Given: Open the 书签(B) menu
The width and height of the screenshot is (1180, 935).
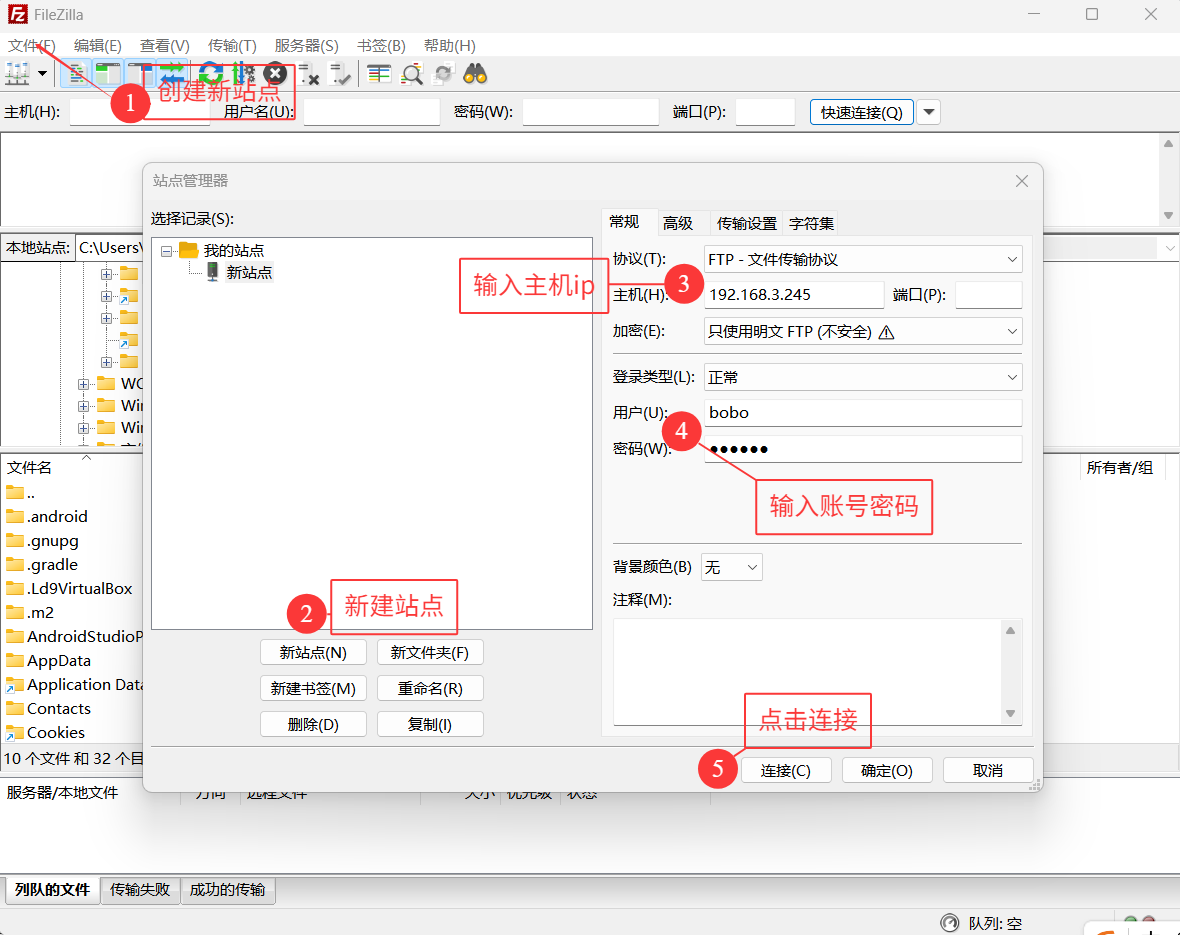Looking at the screenshot, I should click(x=381, y=46).
